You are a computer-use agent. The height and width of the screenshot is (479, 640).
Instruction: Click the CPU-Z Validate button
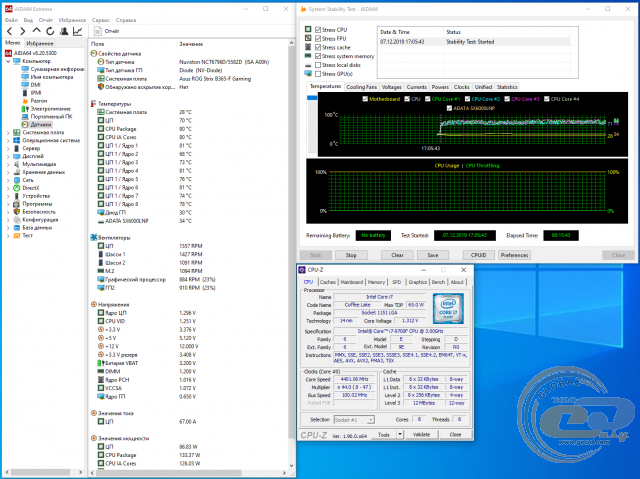click(x=421, y=435)
